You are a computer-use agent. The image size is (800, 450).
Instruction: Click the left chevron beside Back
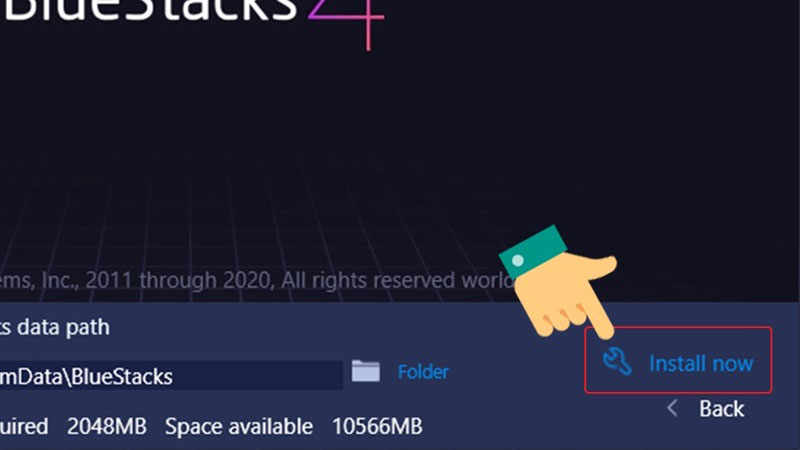(x=673, y=408)
